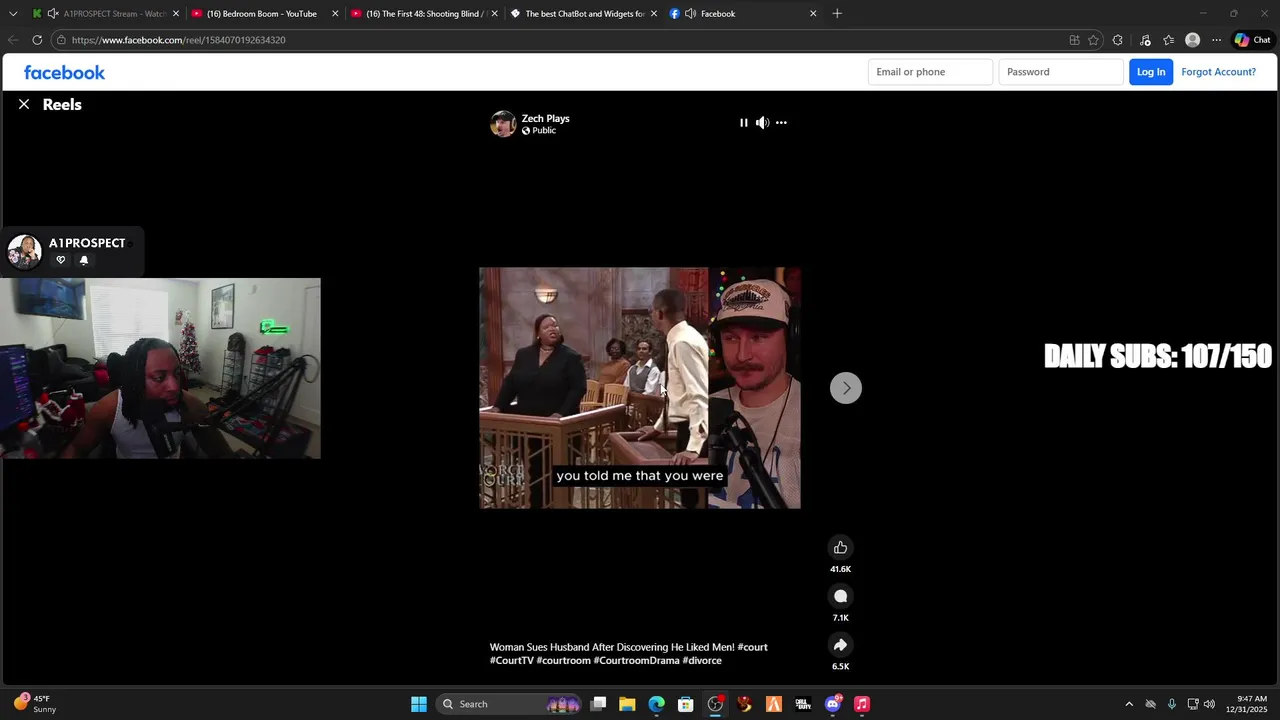The image size is (1280, 720).
Task: Pause the reel playback
Action: click(743, 123)
